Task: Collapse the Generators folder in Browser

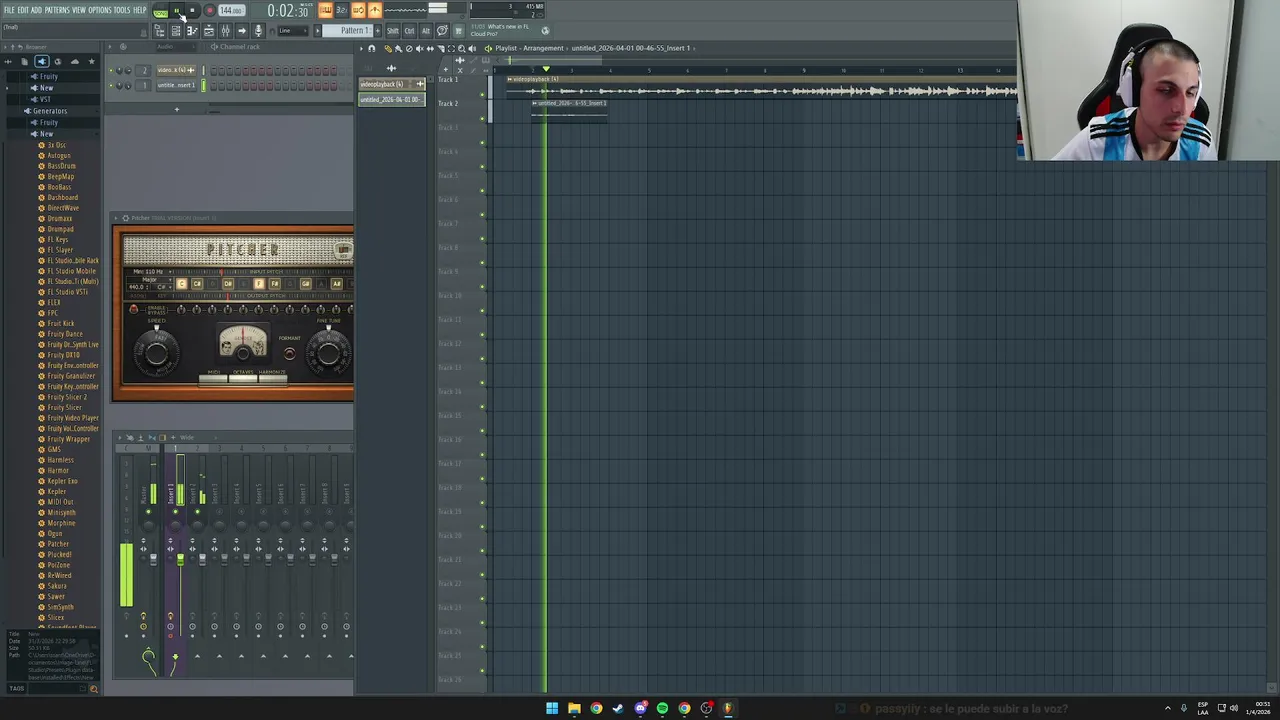Action: point(49,111)
